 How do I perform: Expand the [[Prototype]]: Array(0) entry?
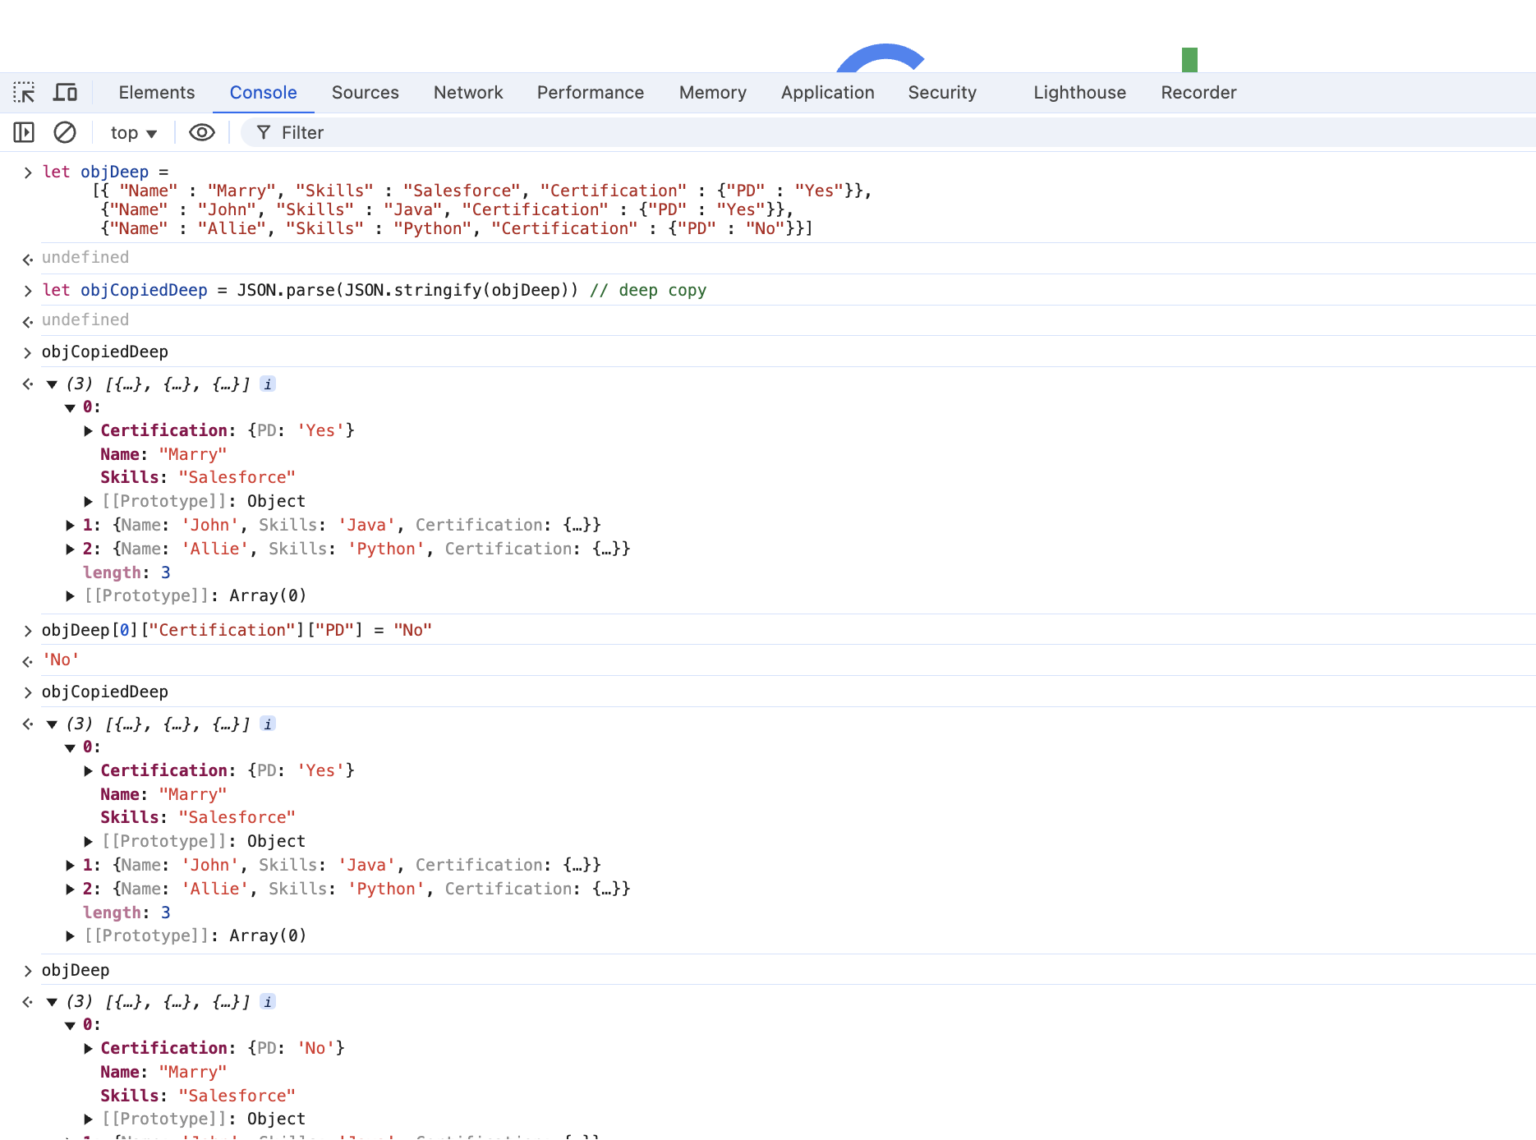[70, 595]
